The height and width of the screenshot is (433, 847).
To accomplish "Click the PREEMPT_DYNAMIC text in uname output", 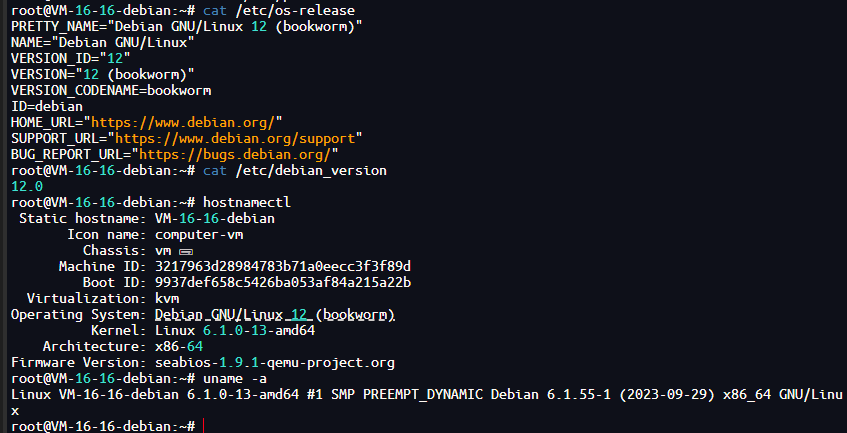I will [423, 395].
